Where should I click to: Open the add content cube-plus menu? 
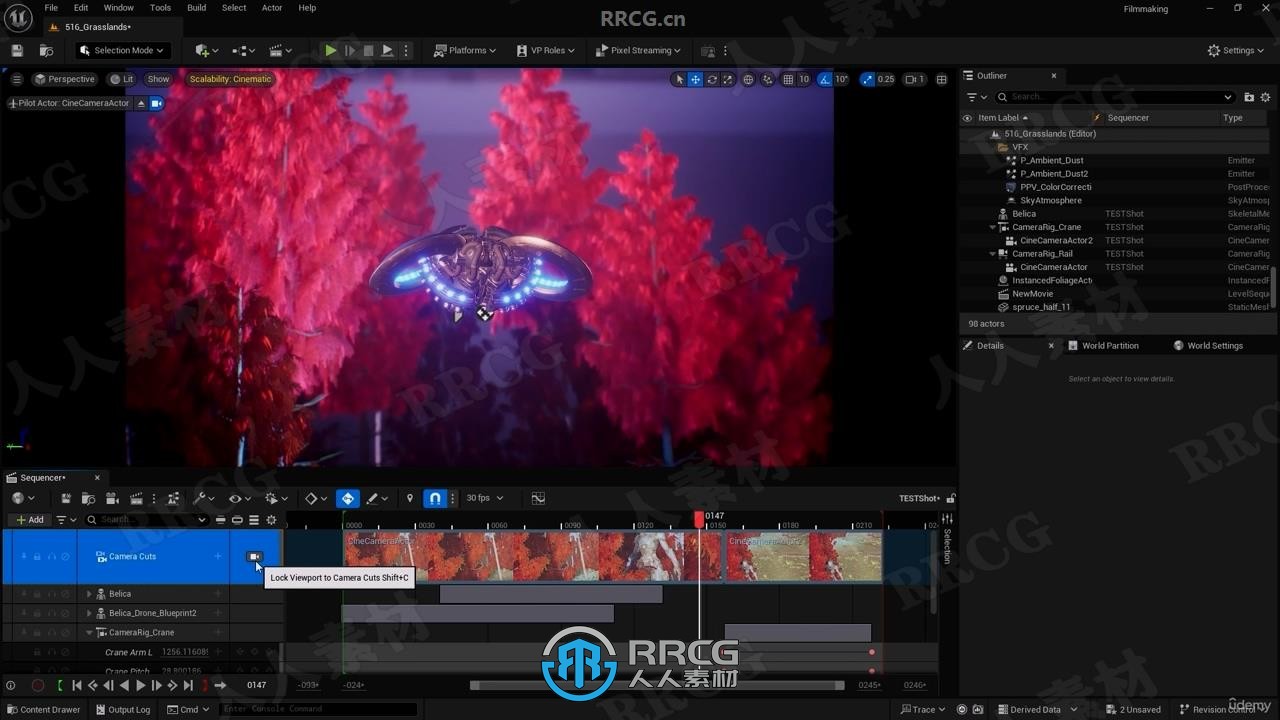(206, 50)
